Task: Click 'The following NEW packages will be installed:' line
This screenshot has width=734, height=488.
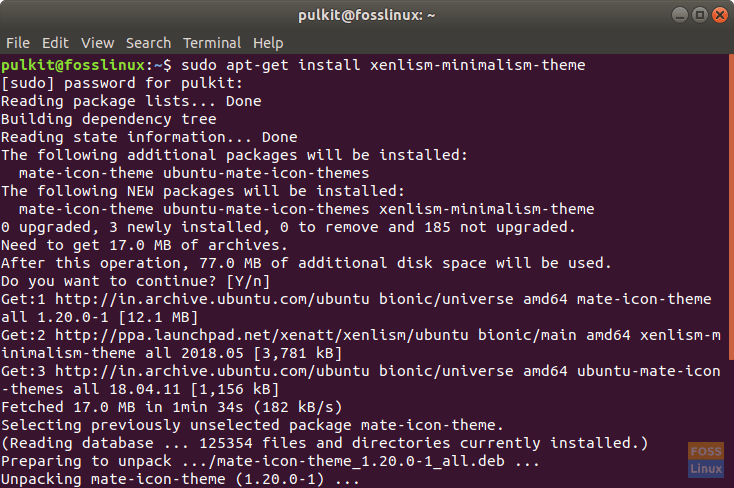Action: point(203,191)
